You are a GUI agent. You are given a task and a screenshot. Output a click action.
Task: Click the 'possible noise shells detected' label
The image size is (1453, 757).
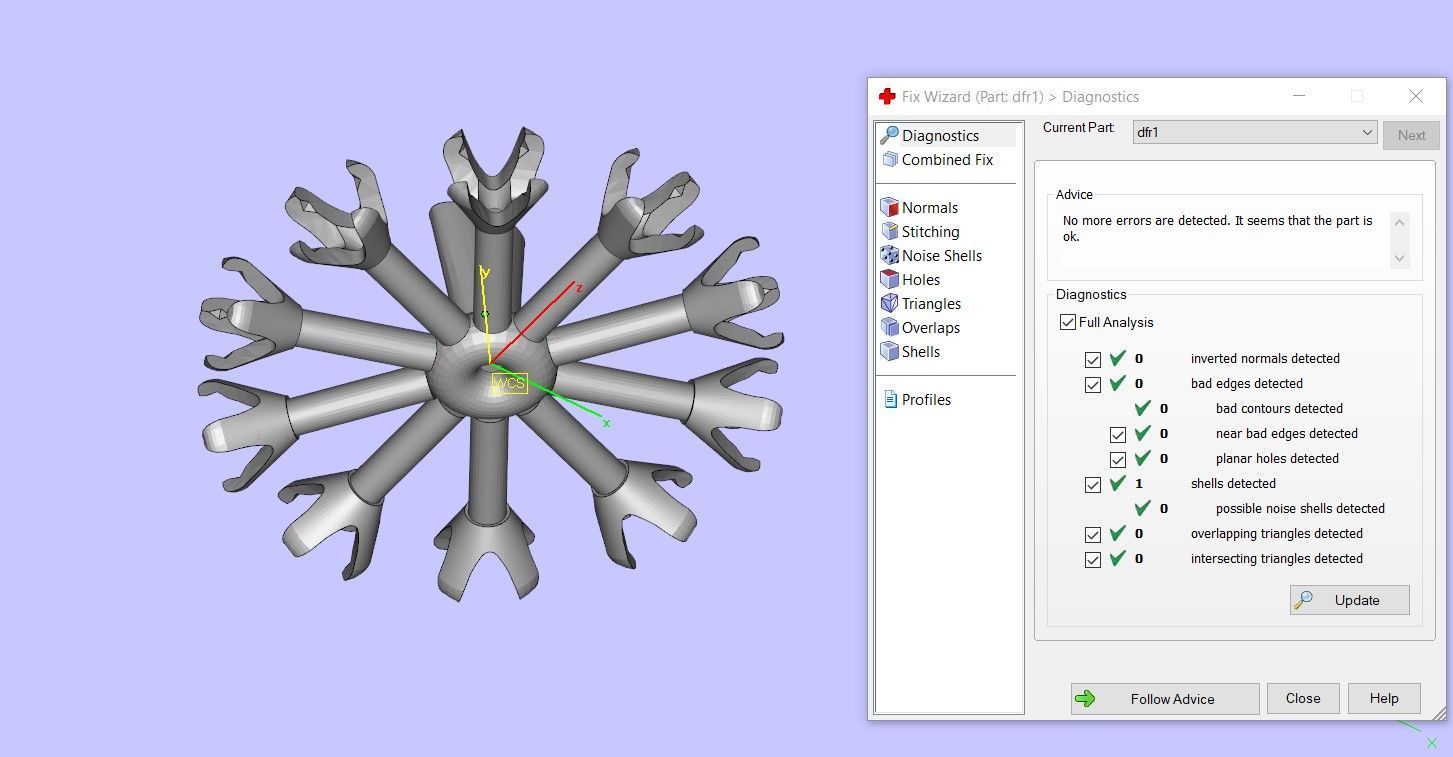[x=1300, y=508]
